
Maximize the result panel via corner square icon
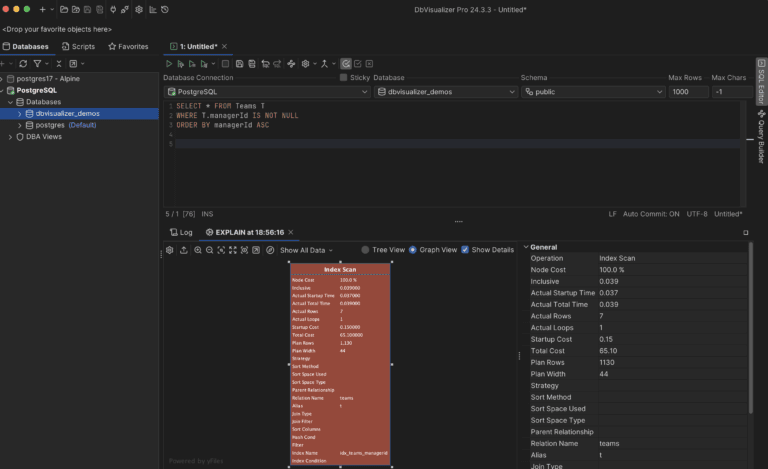[x=745, y=233]
